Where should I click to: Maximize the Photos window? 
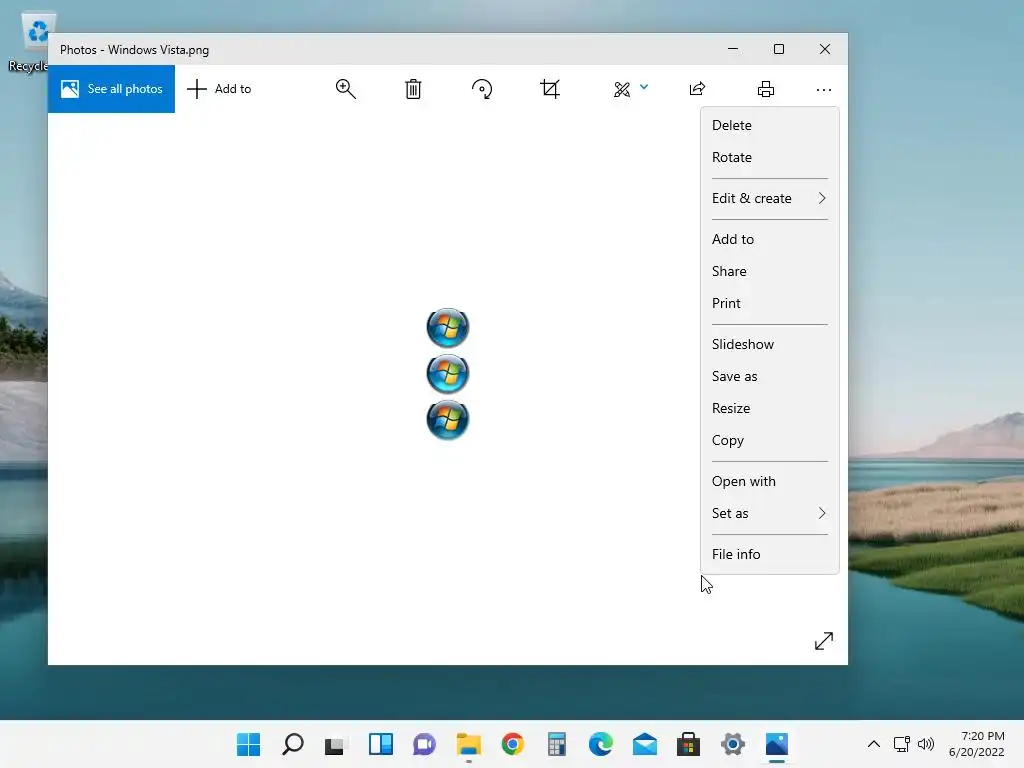point(778,49)
